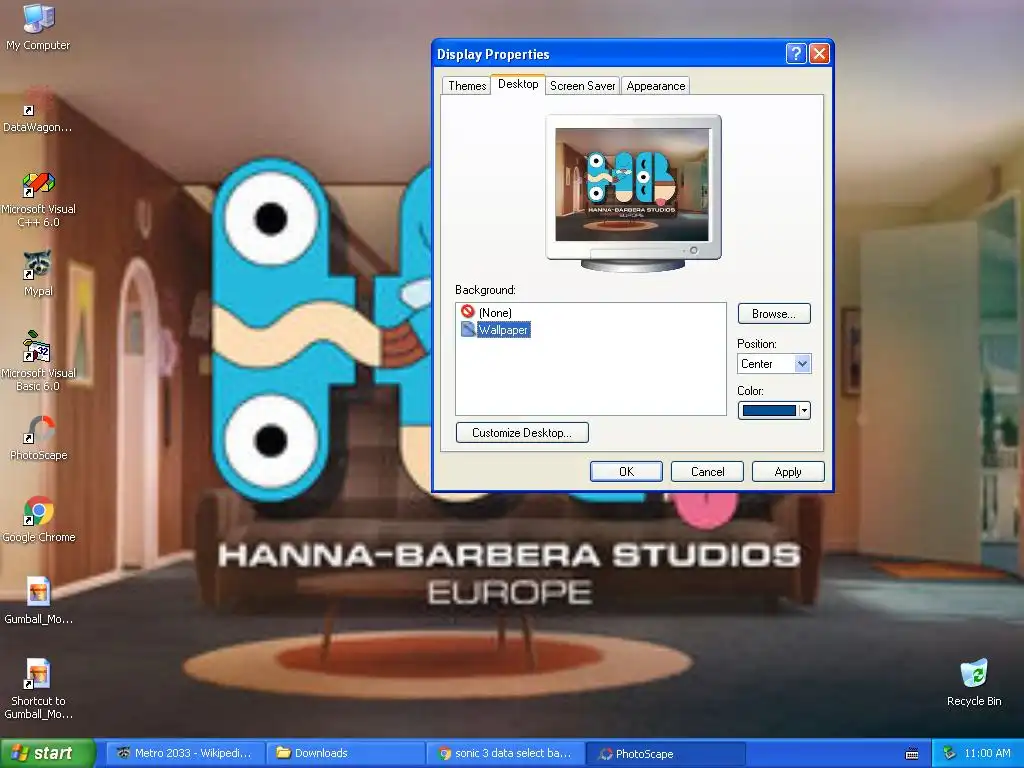This screenshot has width=1024, height=768.
Task: Click Customize Desktop... button
Action: tap(522, 433)
